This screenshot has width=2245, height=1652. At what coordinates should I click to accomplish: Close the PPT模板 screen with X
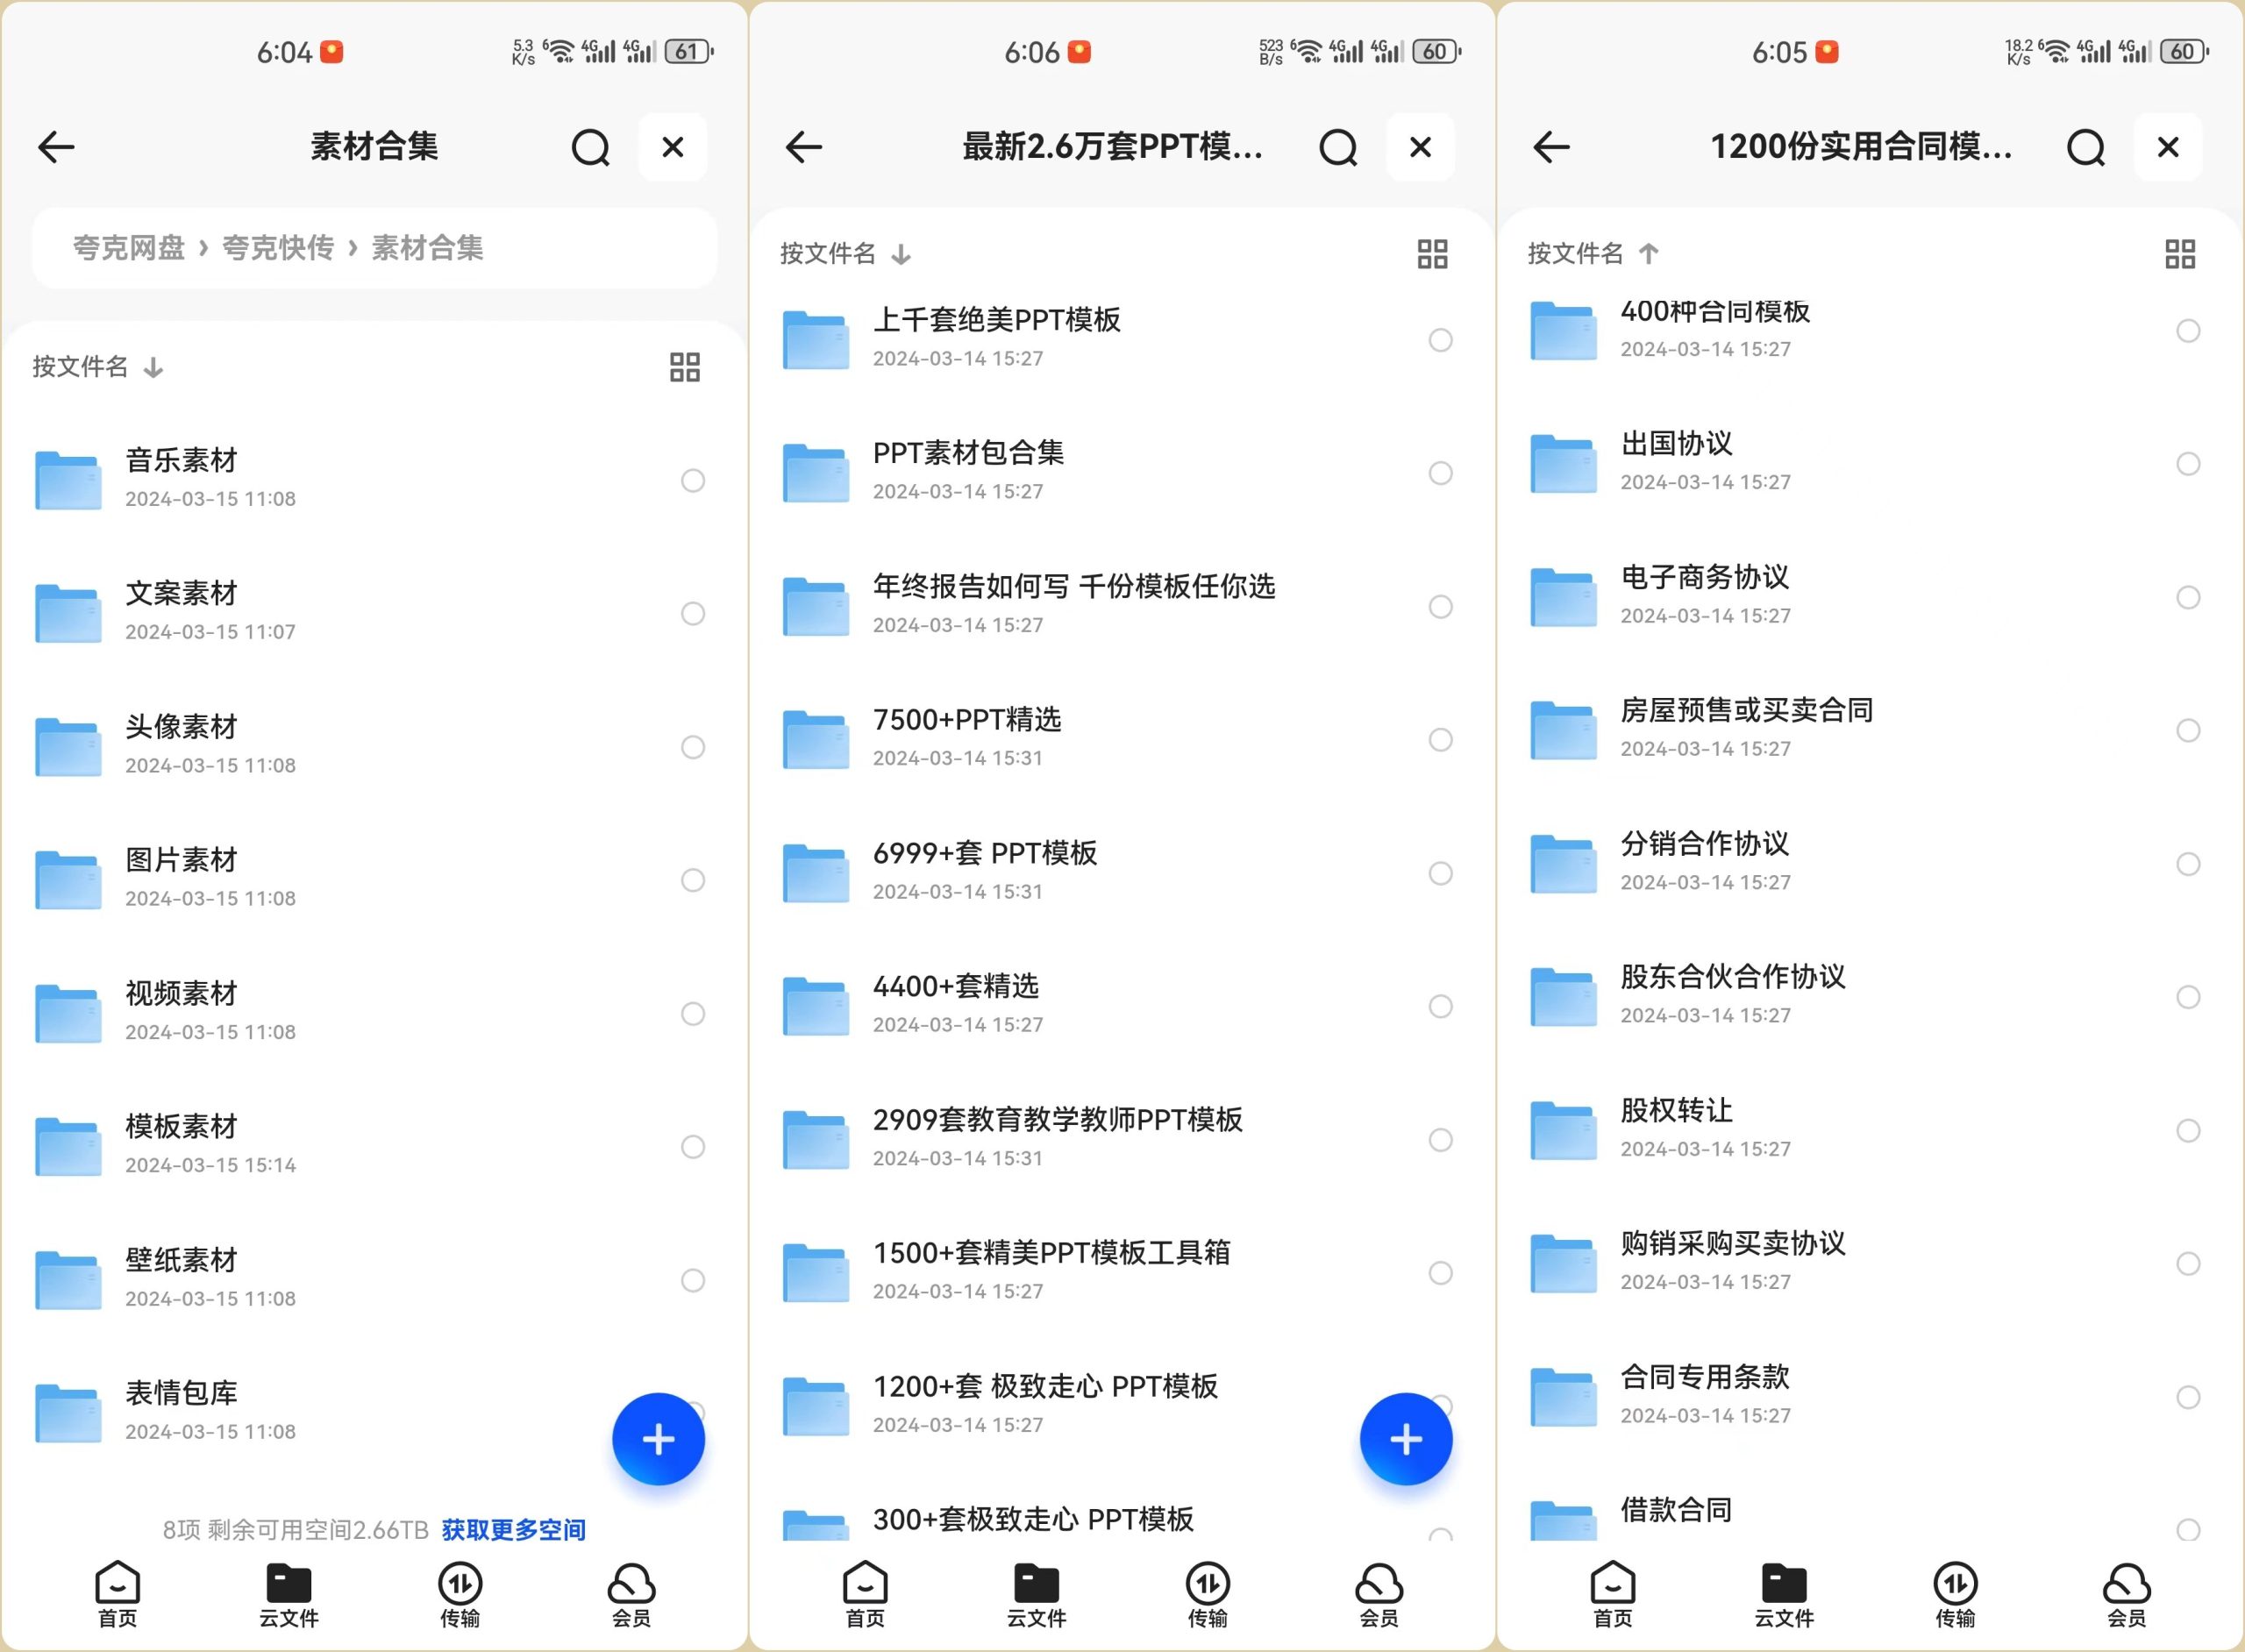[1420, 147]
